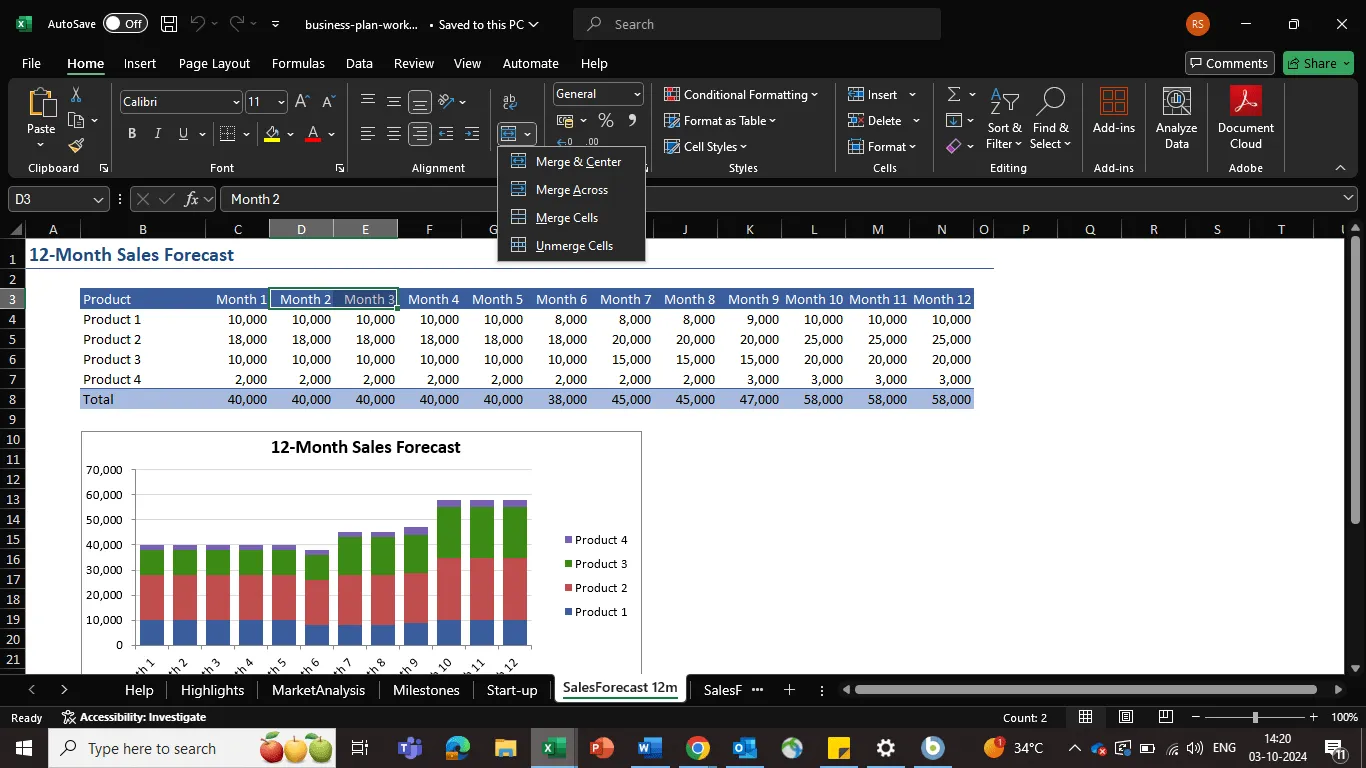Click Delete in Cells group
Image resolution: width=1366 pixels, height=768 pixels.
point(884,121)
